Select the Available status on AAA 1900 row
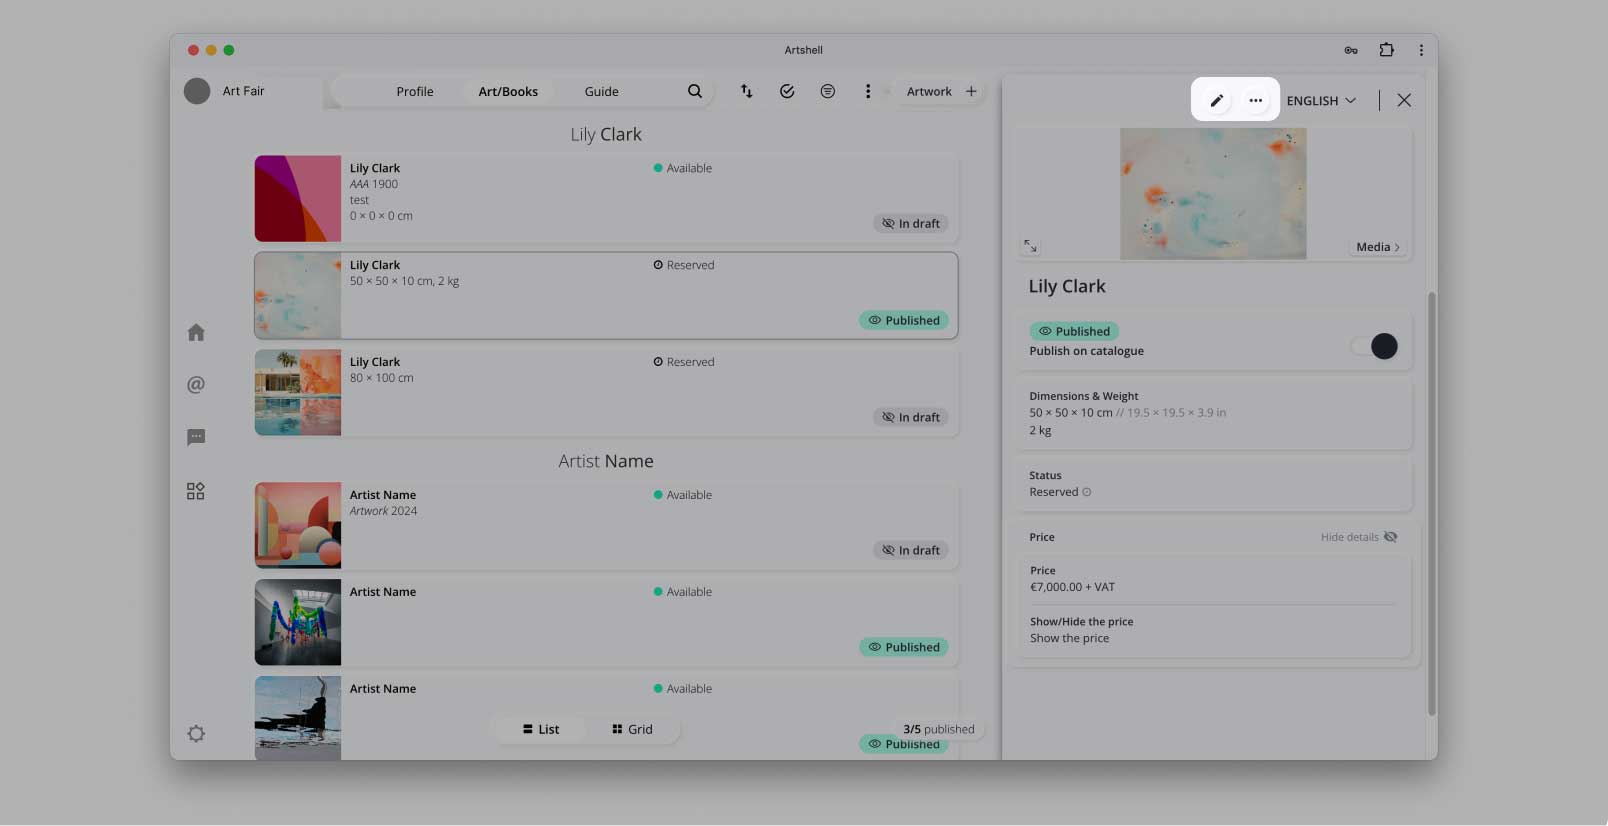 pos(683,168)
